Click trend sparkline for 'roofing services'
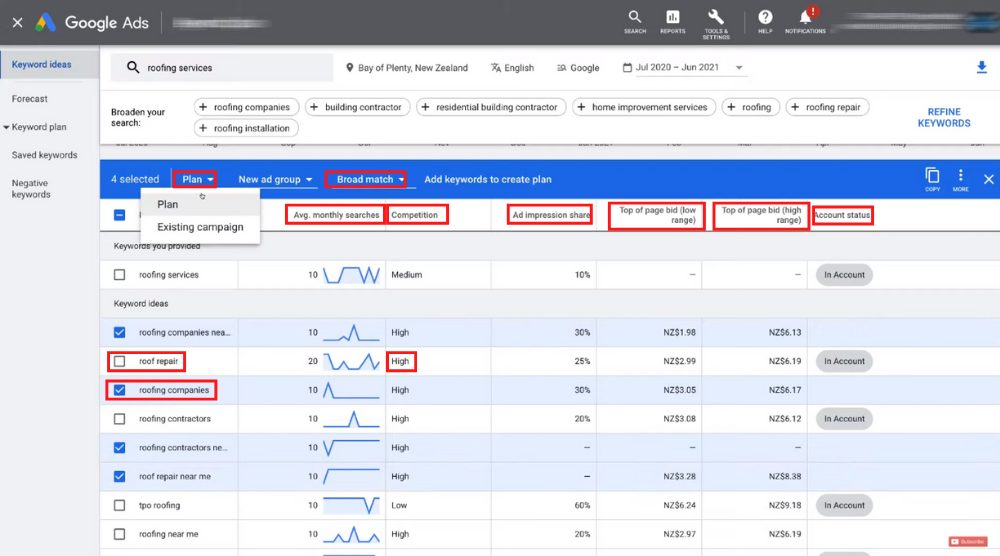 [351, 275]
